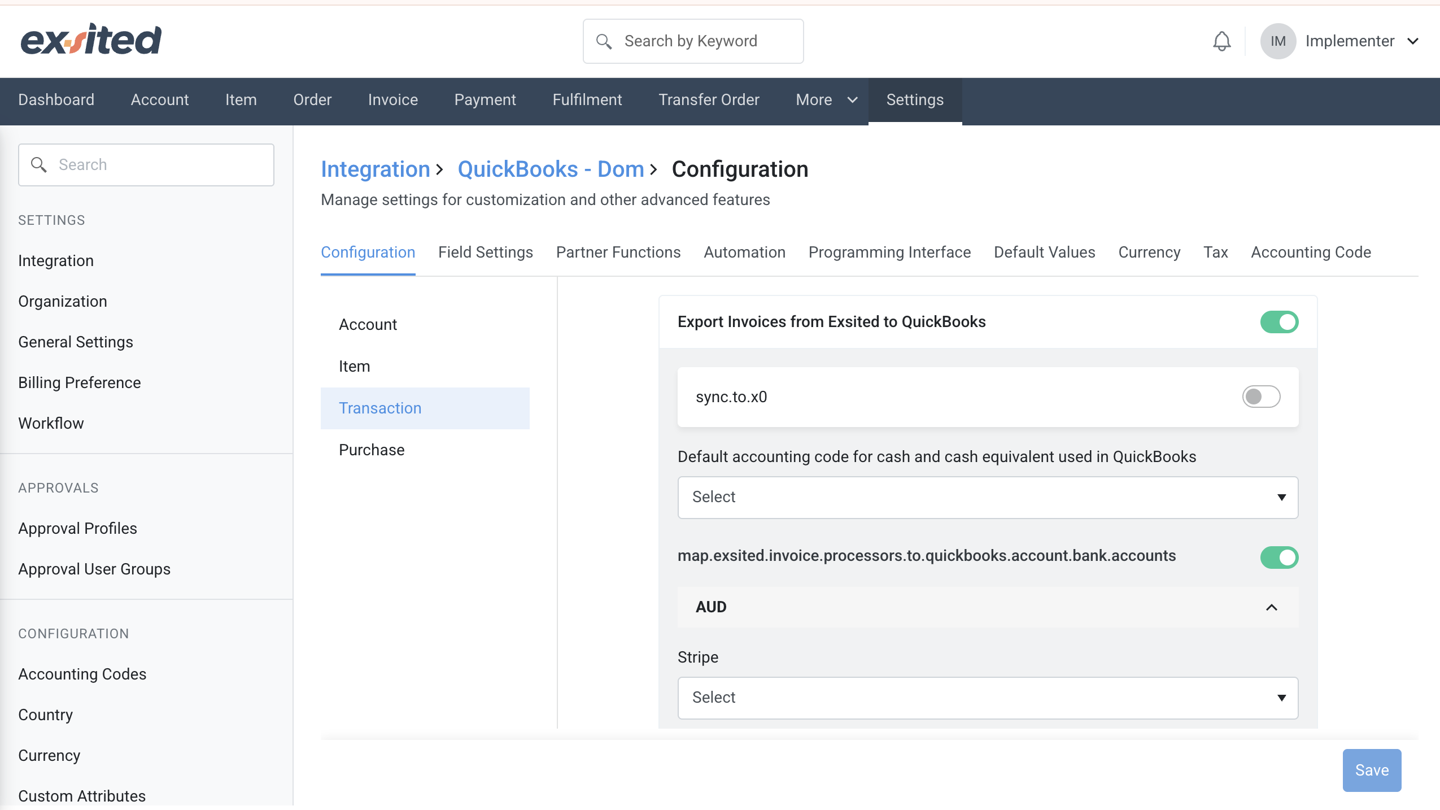This screenshot has width=1440, height=810.
Task: Open Approval User Groups in the sidebar
Action: [94, 569]
